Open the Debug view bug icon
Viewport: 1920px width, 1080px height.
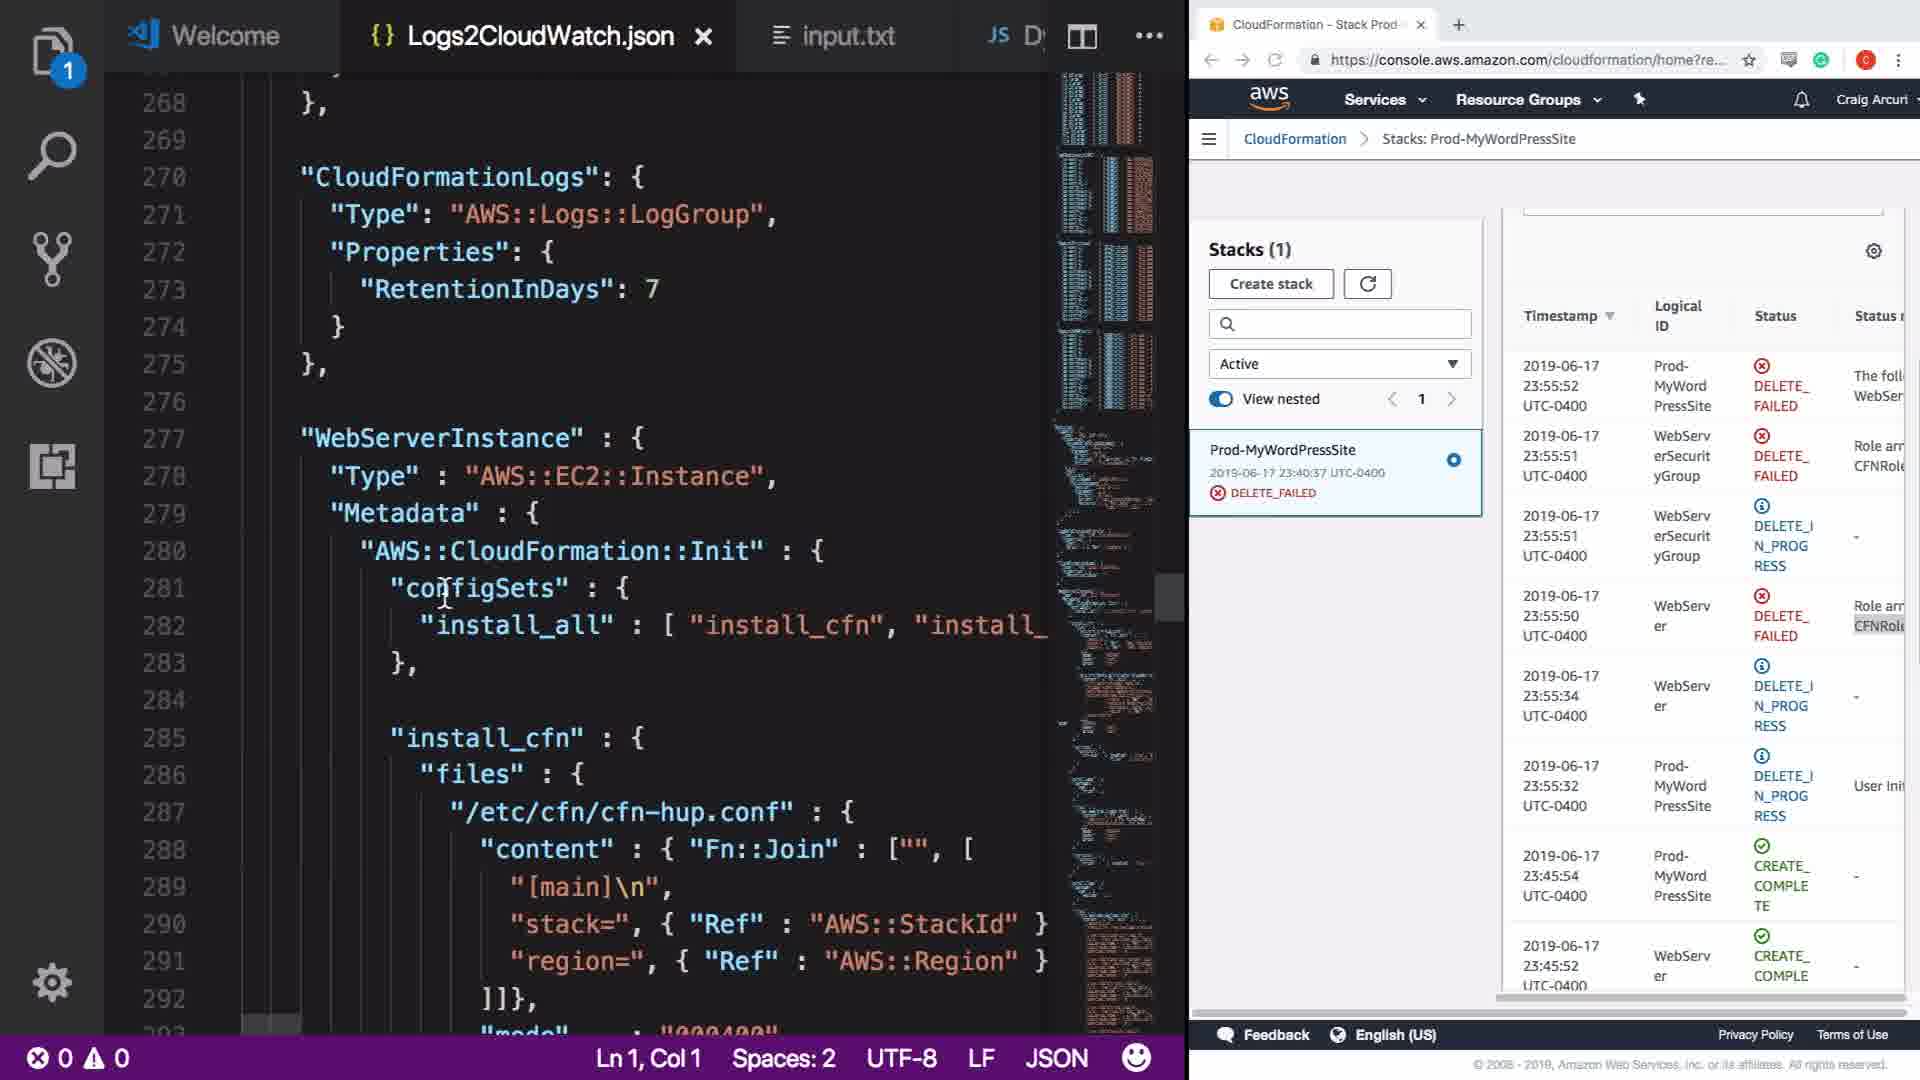52,363
